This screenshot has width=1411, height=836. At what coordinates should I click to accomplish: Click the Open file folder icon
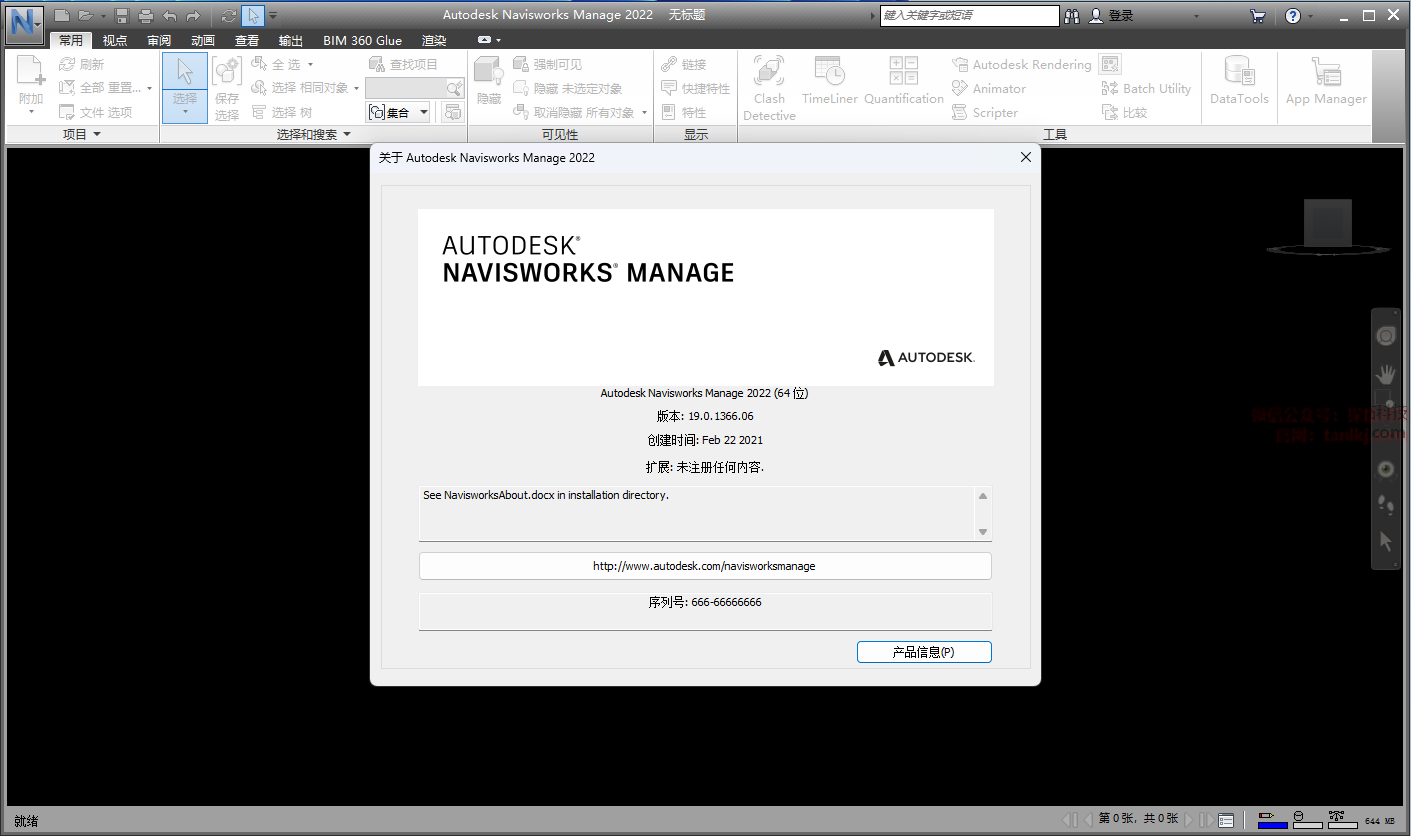tap(85, 16)
